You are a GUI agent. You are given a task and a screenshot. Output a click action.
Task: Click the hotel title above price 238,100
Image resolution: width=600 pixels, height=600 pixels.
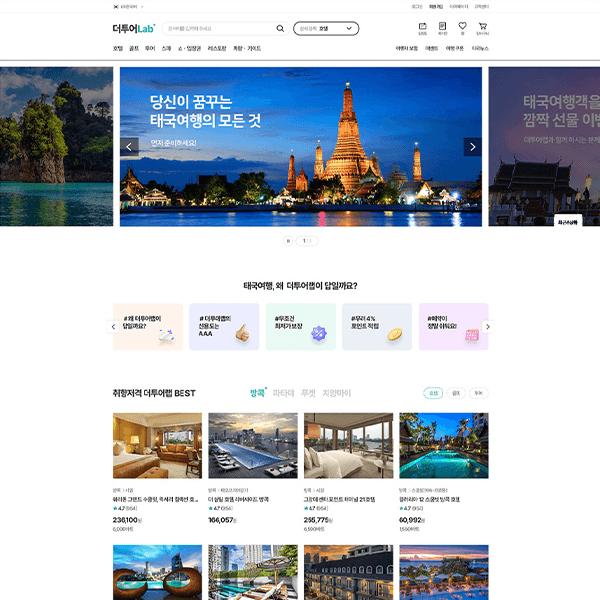tap(155, 499)
